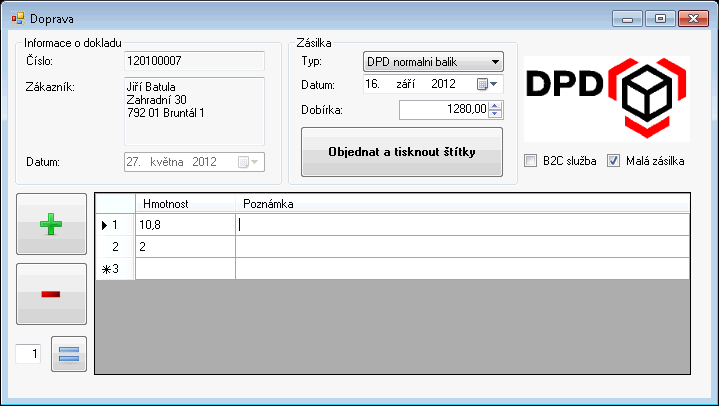The width and height of the screenshot is (719, 406).
Task: Click the grid top-left select-all corner
Action: pos(115,203)
